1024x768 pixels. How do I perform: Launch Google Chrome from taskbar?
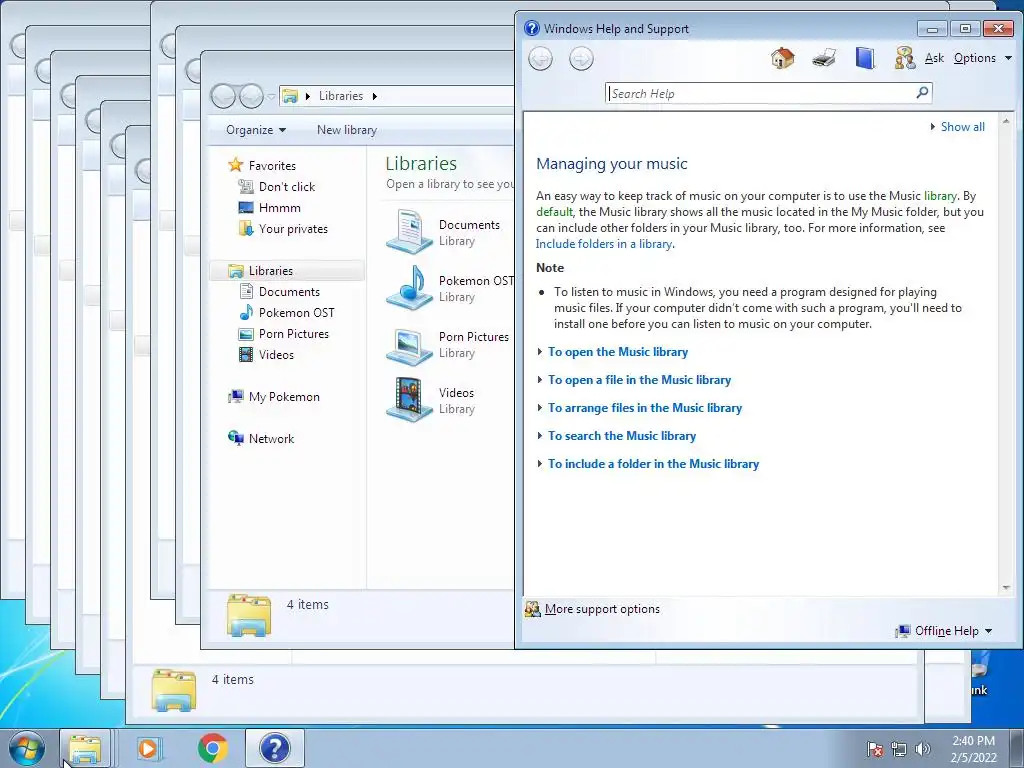point(213,748)
